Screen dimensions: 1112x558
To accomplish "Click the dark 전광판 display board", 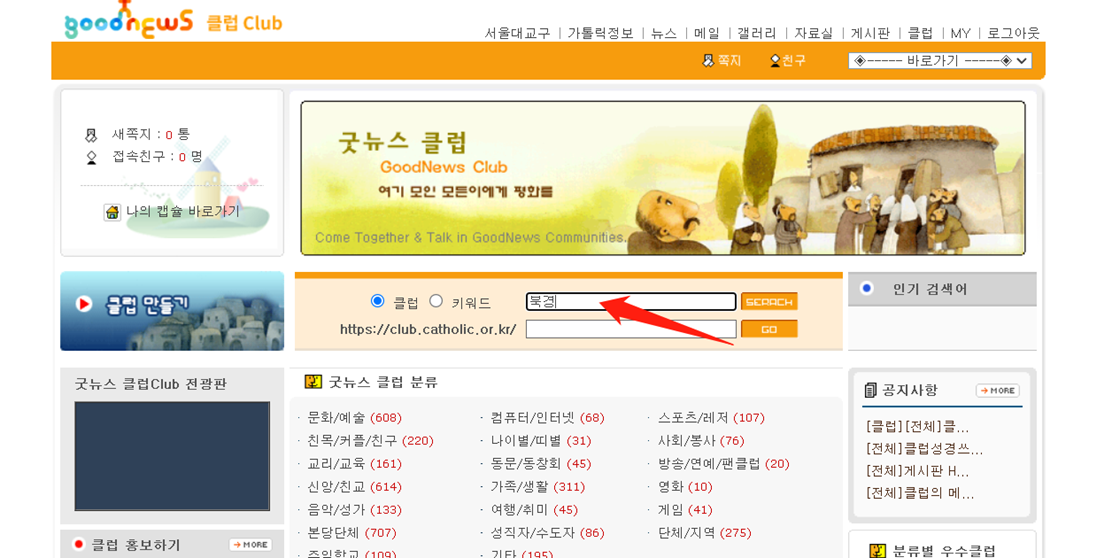I will (172, 456).
